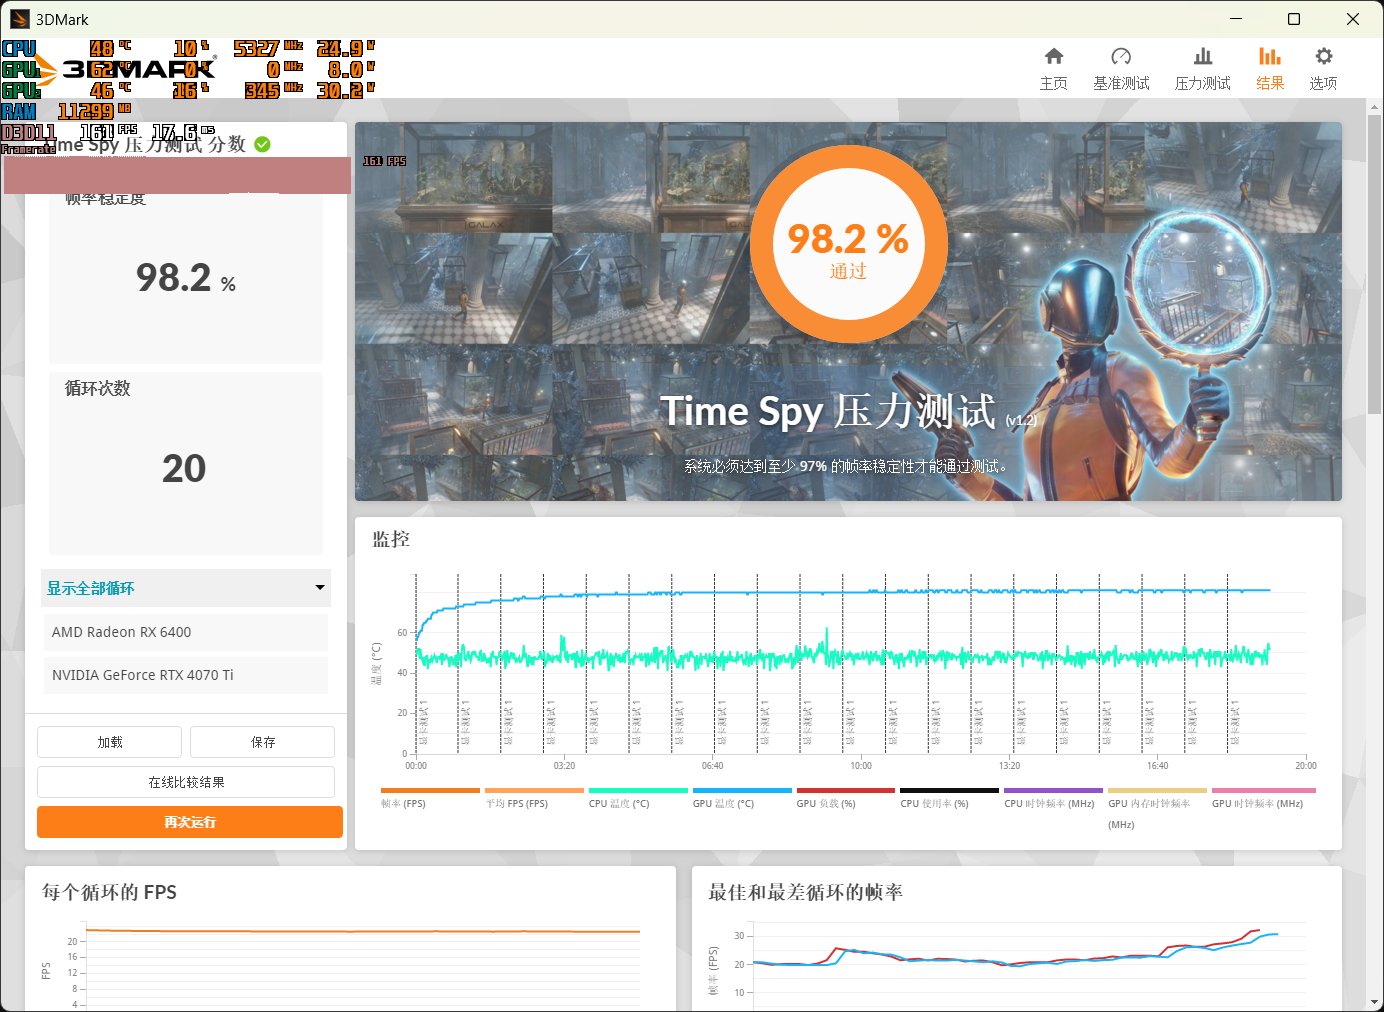Click the 保存 save button
This screenshot has width=1384, height=1012.
[263, 742]
